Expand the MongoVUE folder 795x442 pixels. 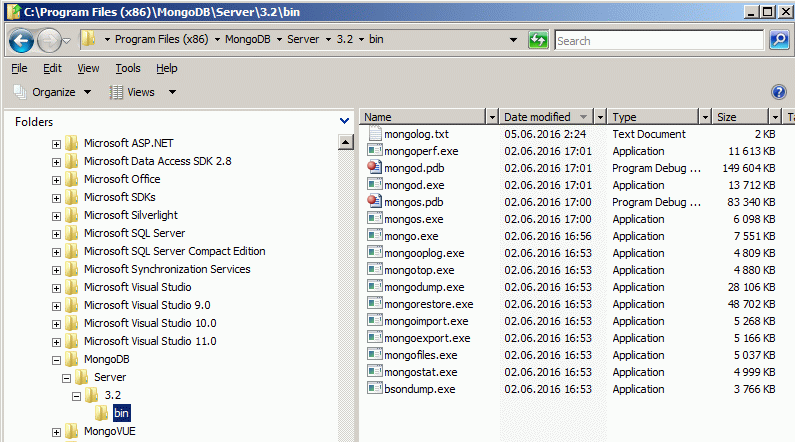[x=56, y=432]
